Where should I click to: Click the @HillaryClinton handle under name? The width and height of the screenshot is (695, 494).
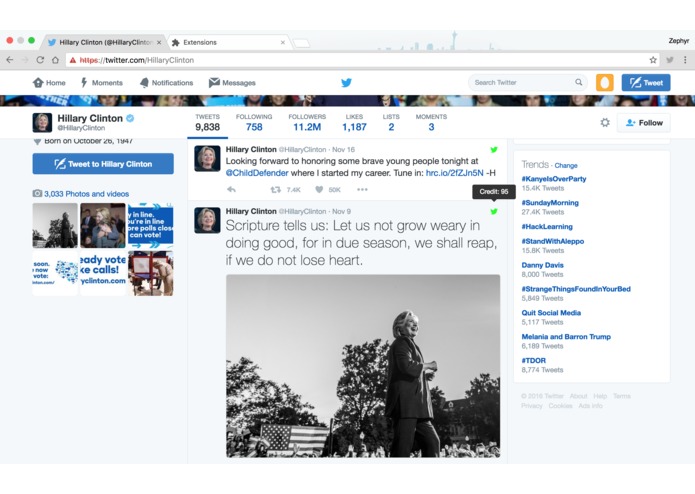coord(81,128)
